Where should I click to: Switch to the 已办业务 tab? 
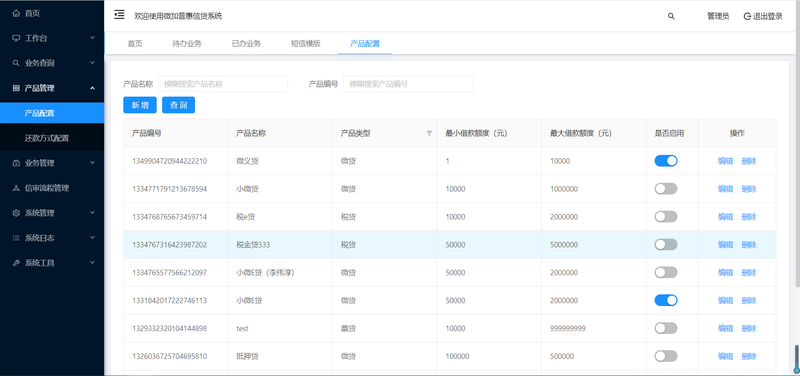tap(246, 43)
